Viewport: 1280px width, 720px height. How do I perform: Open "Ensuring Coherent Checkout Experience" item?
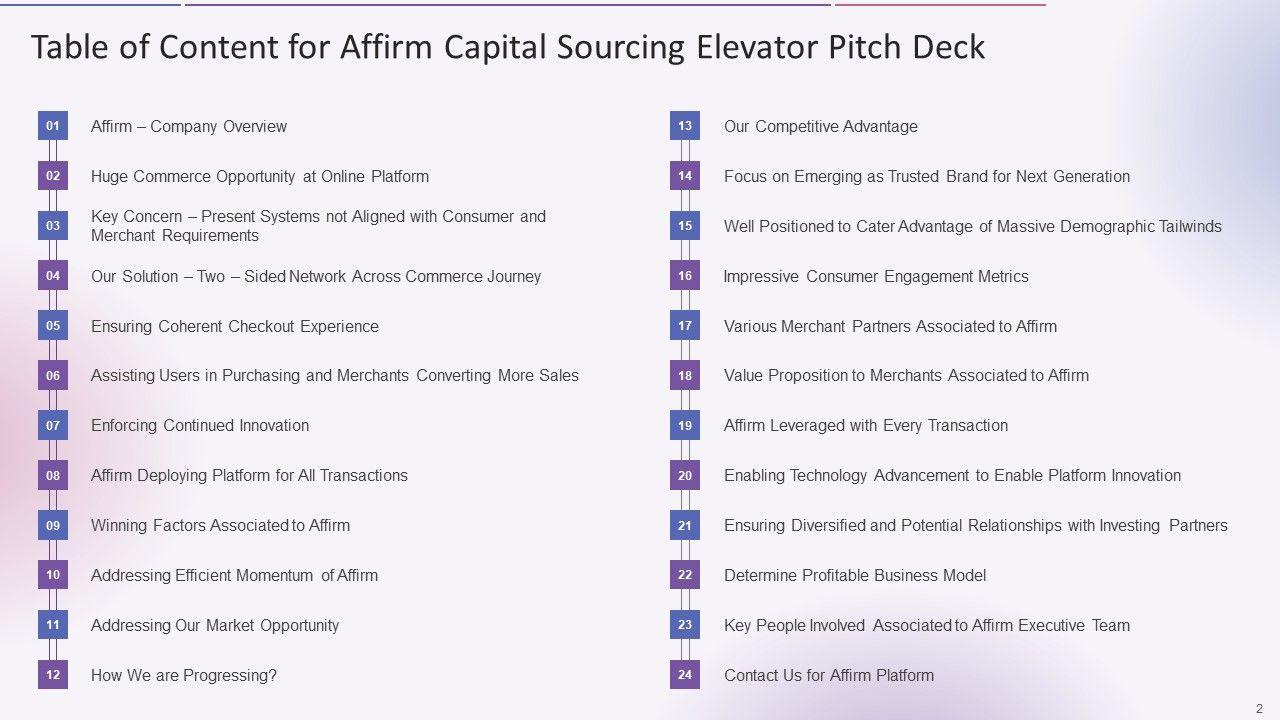235,326
